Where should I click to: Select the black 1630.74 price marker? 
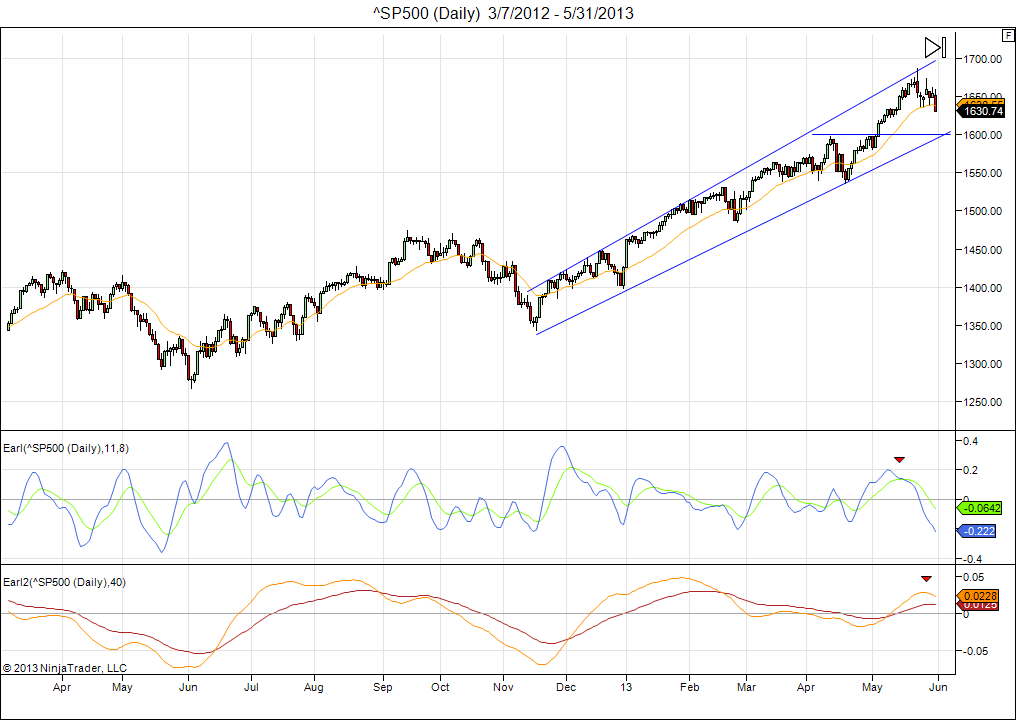click(x=983, y=112)
